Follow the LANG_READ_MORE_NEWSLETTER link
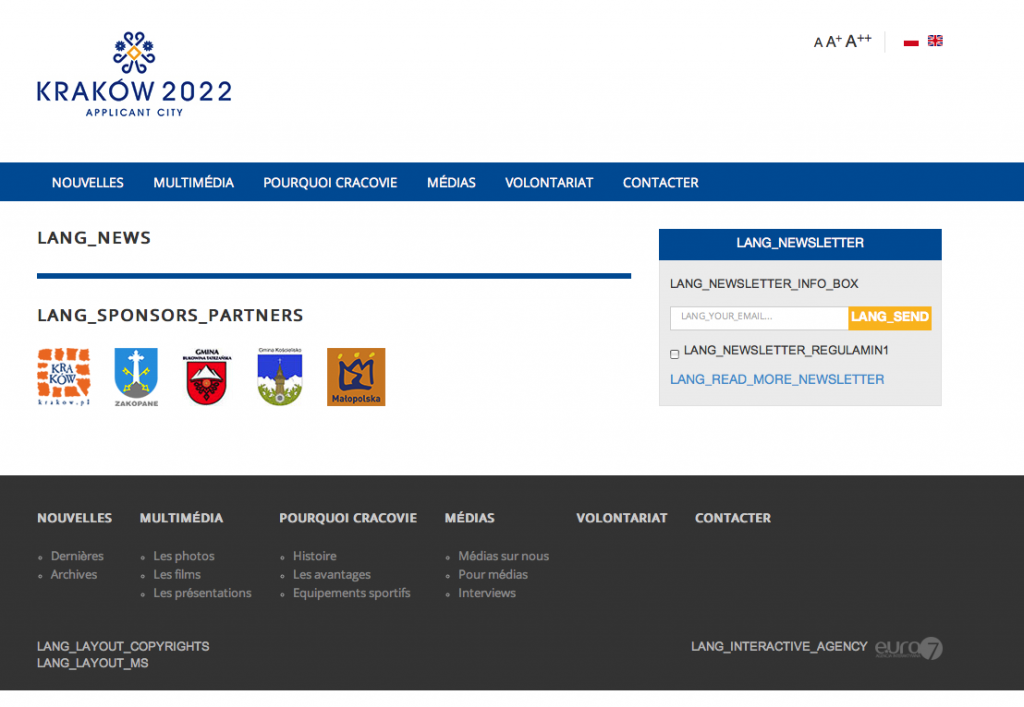 point(777,380)
